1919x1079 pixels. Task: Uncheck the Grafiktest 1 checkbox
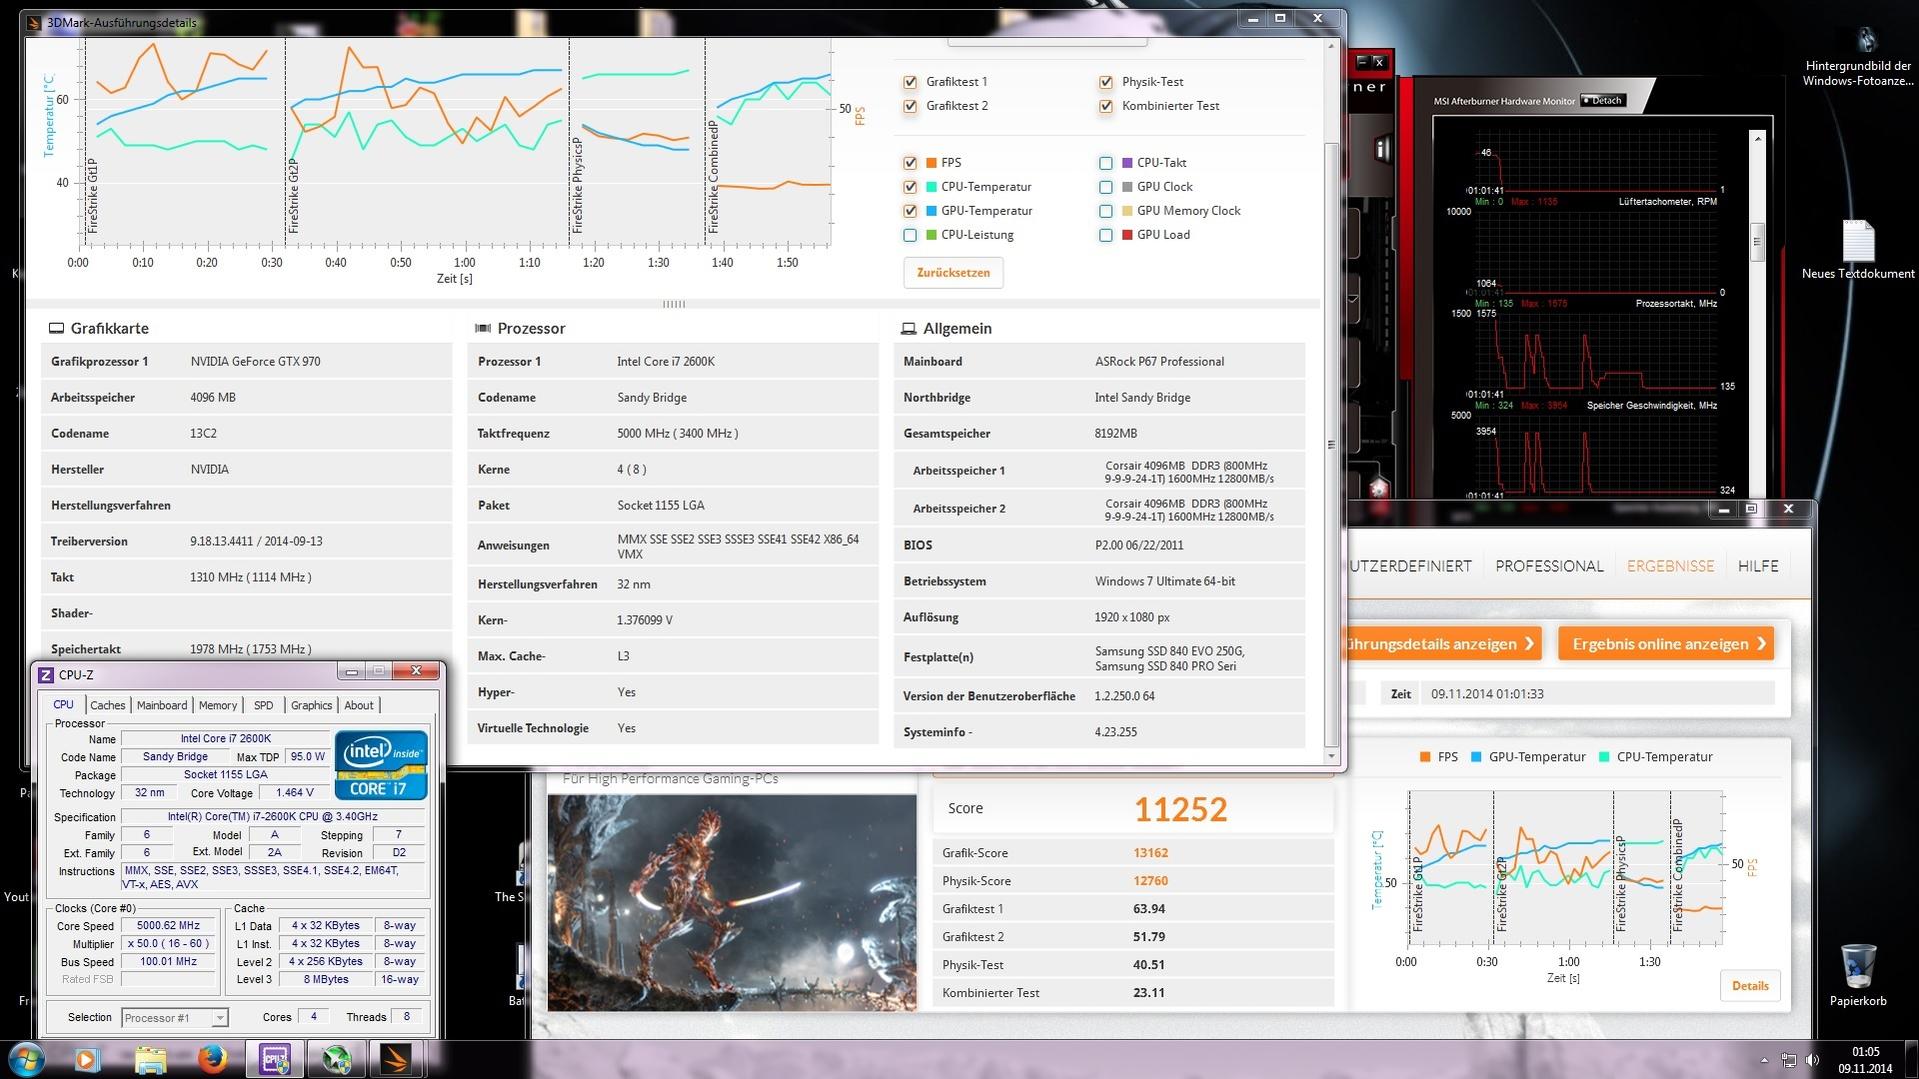point(910,82)
